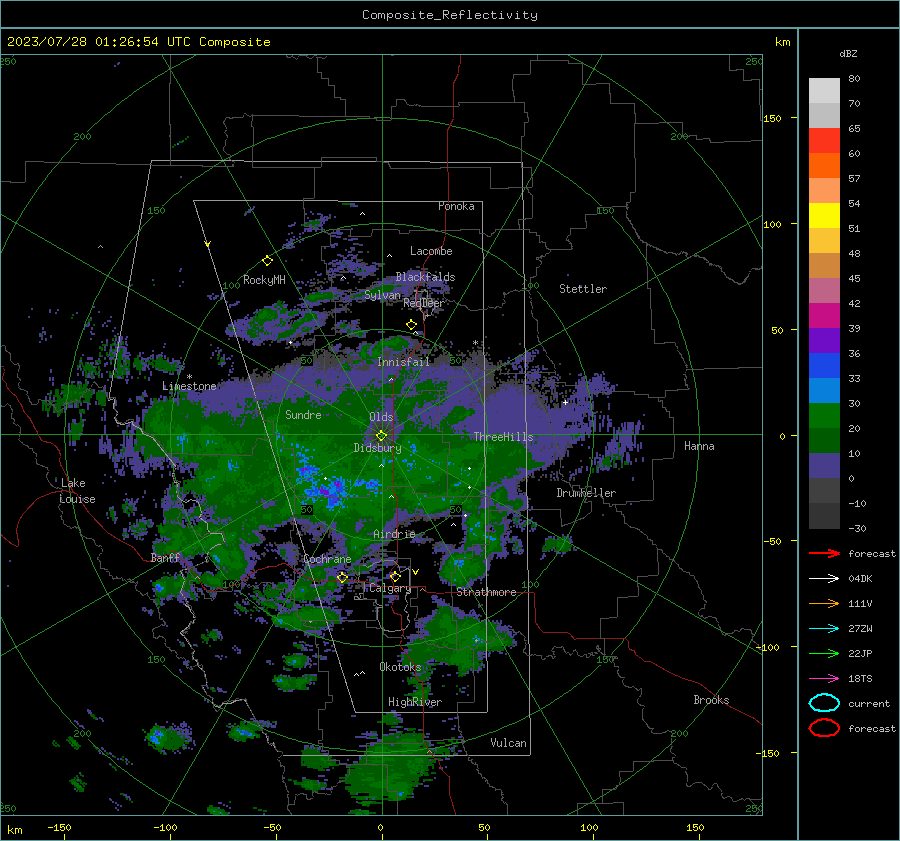Click the Sundre label
This screenshot has width=900, height=841.
pyautogui.click(x=304, y=414)
